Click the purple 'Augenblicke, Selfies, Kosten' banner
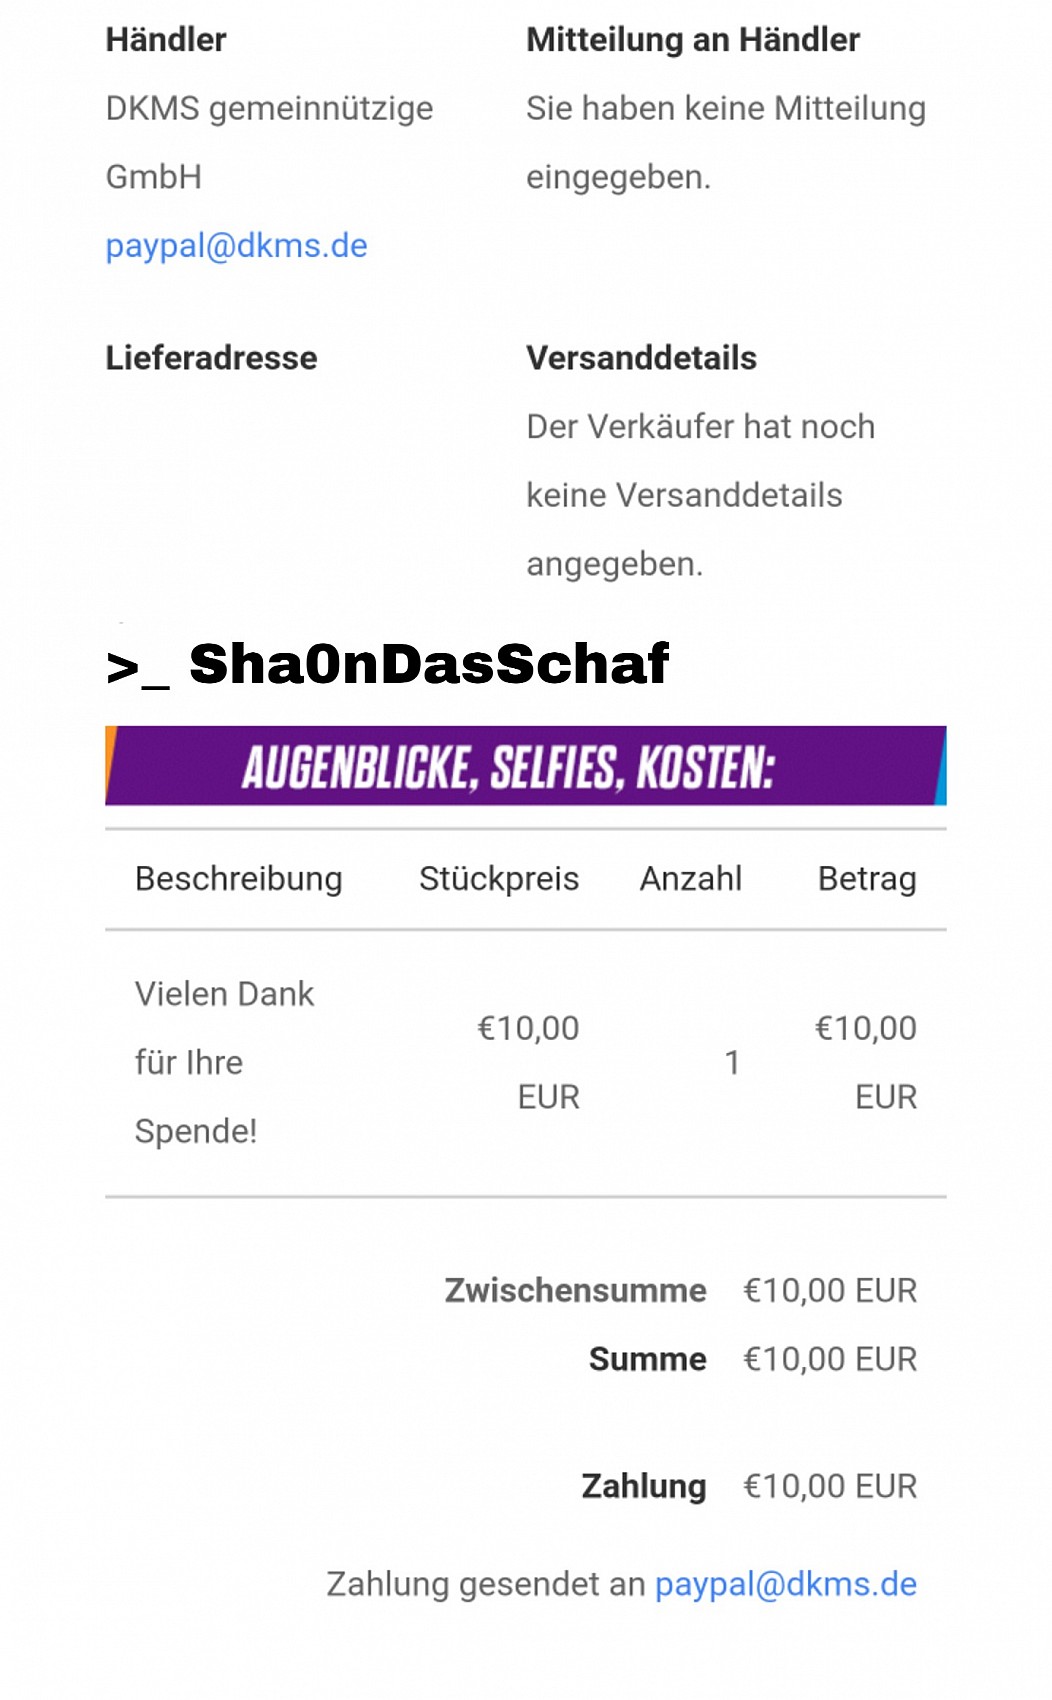 (x=525, y=766)
